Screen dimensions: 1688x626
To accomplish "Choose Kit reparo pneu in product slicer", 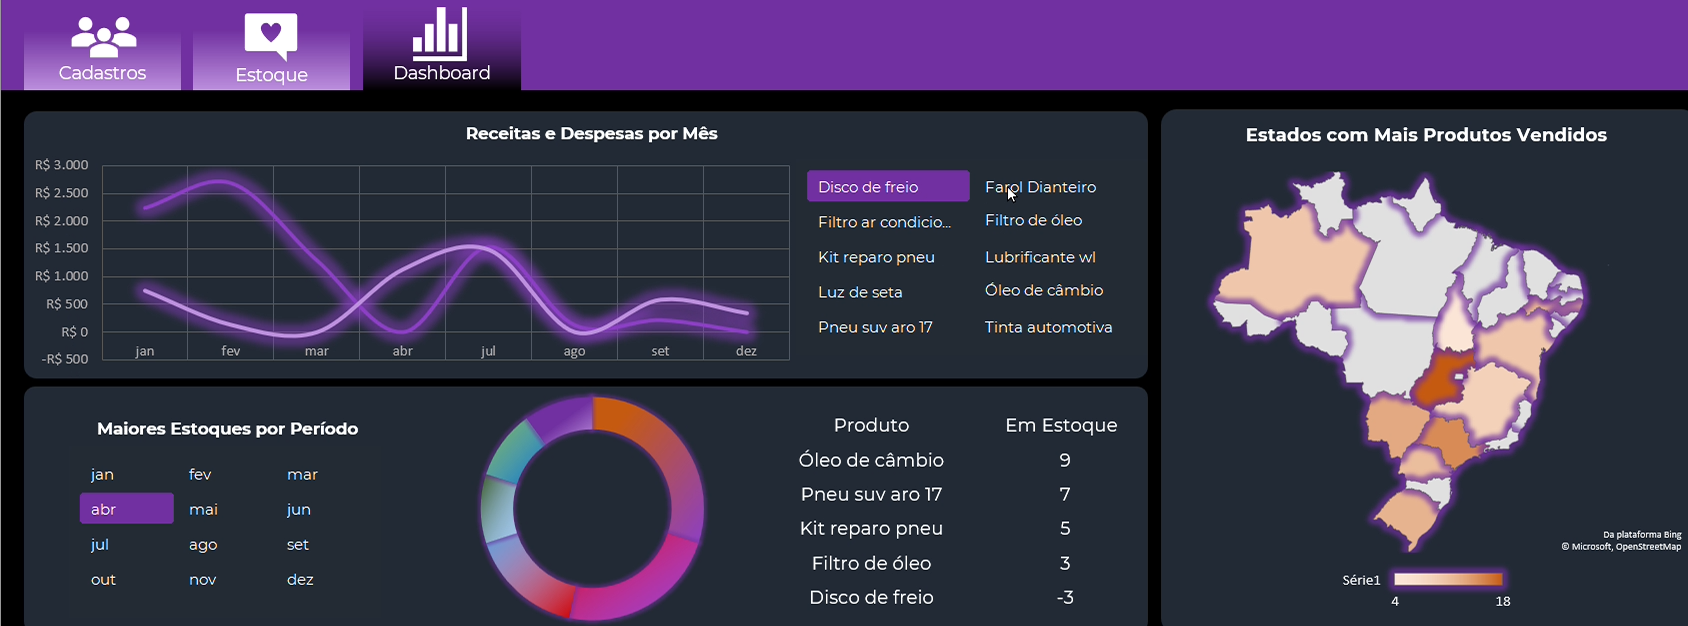I will point(876,257).
